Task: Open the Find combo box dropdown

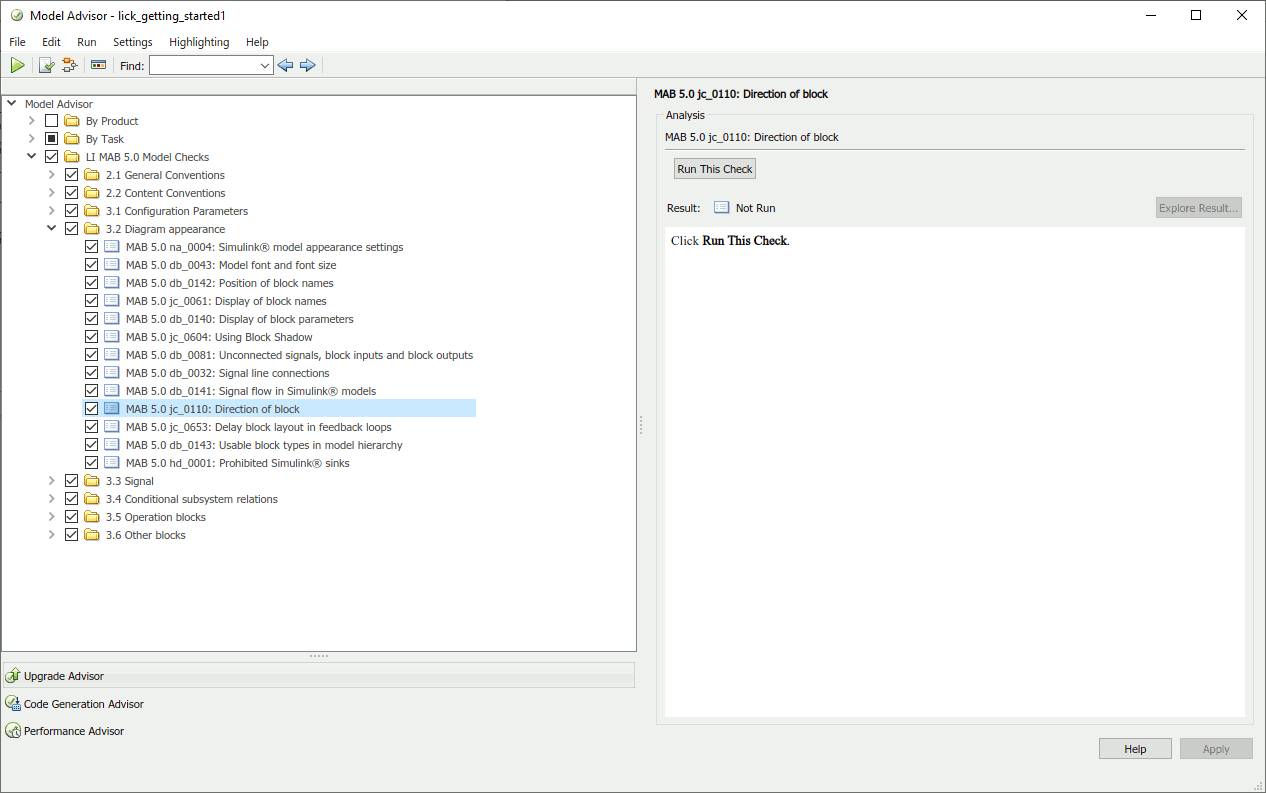Action: coord(265,65)
